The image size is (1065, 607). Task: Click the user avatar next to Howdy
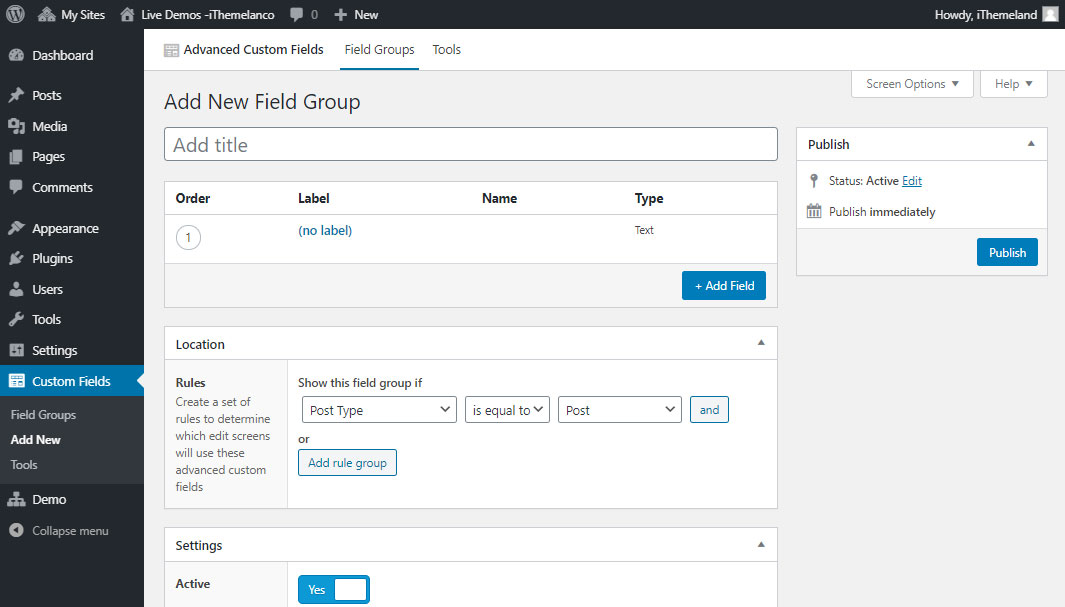pyautogui.click(x=1050, y=14)
